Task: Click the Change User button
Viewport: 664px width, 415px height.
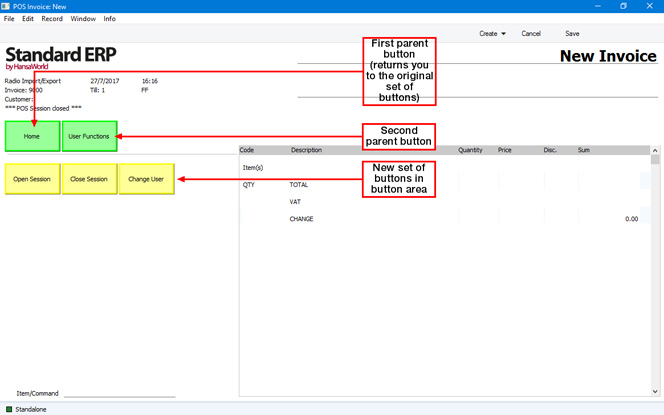Action: [x=147, y=179]
